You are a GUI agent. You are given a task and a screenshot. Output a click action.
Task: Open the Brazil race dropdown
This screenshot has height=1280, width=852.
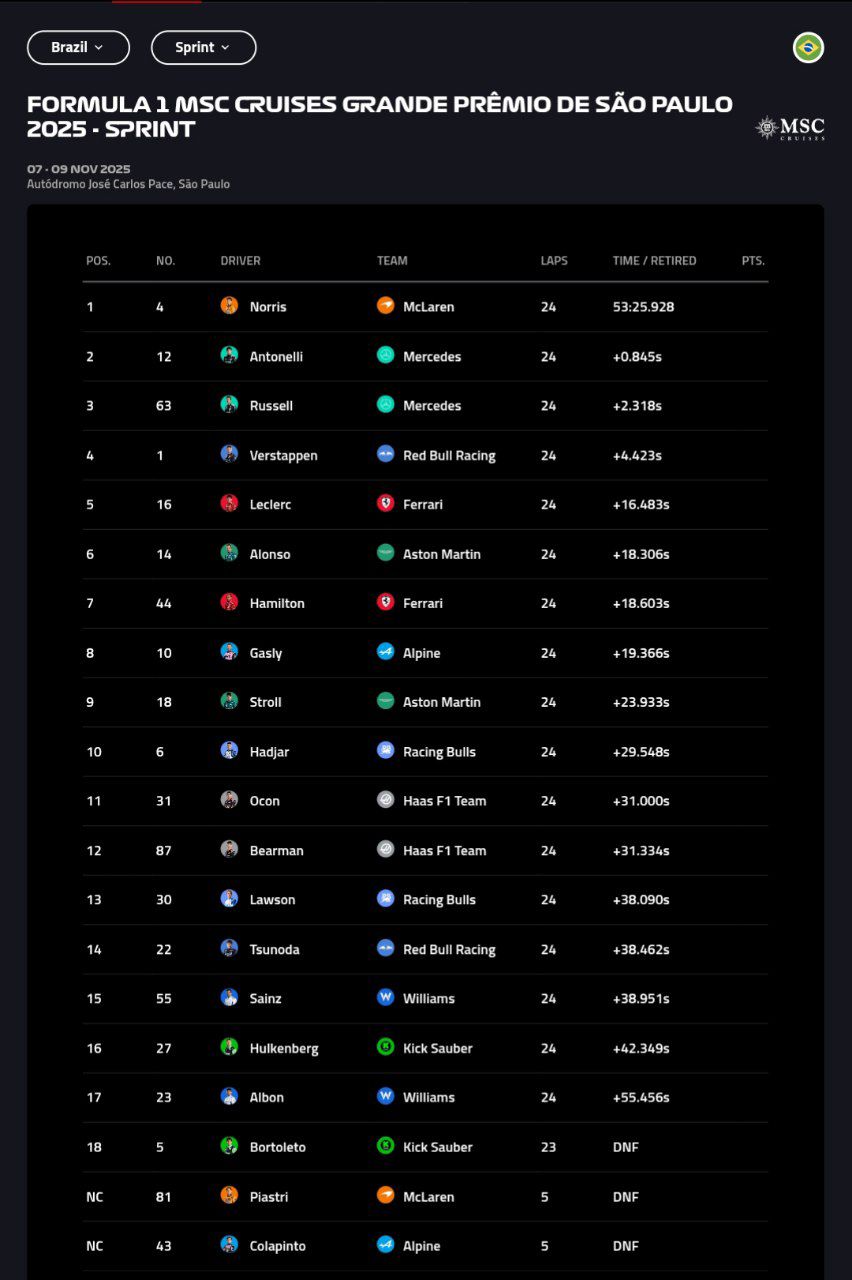tap(78, 47)
